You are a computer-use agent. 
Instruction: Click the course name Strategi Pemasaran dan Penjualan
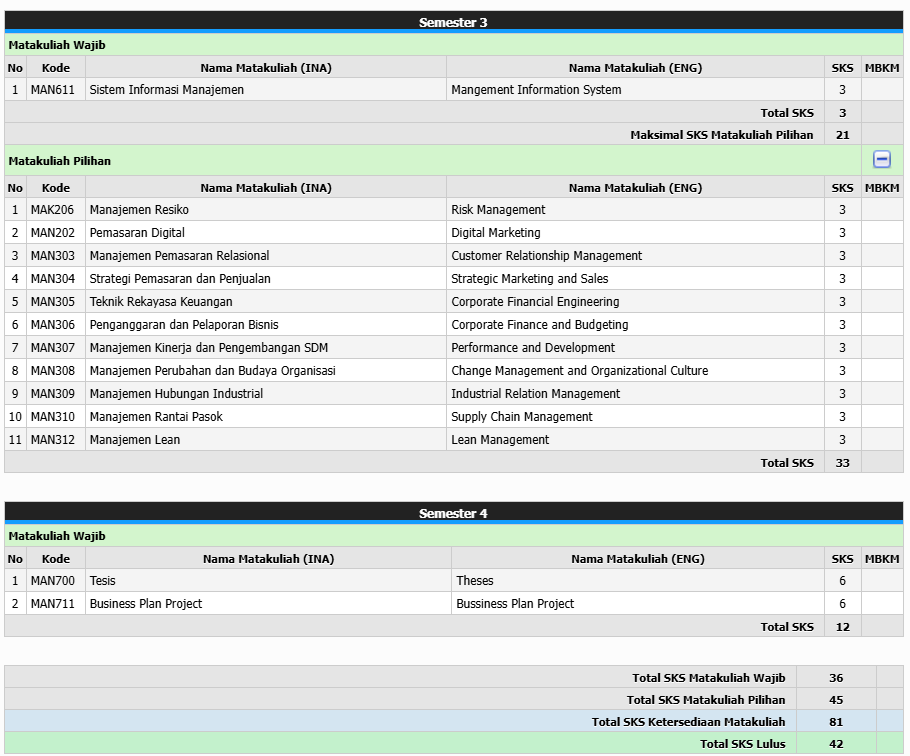point(180,278)
